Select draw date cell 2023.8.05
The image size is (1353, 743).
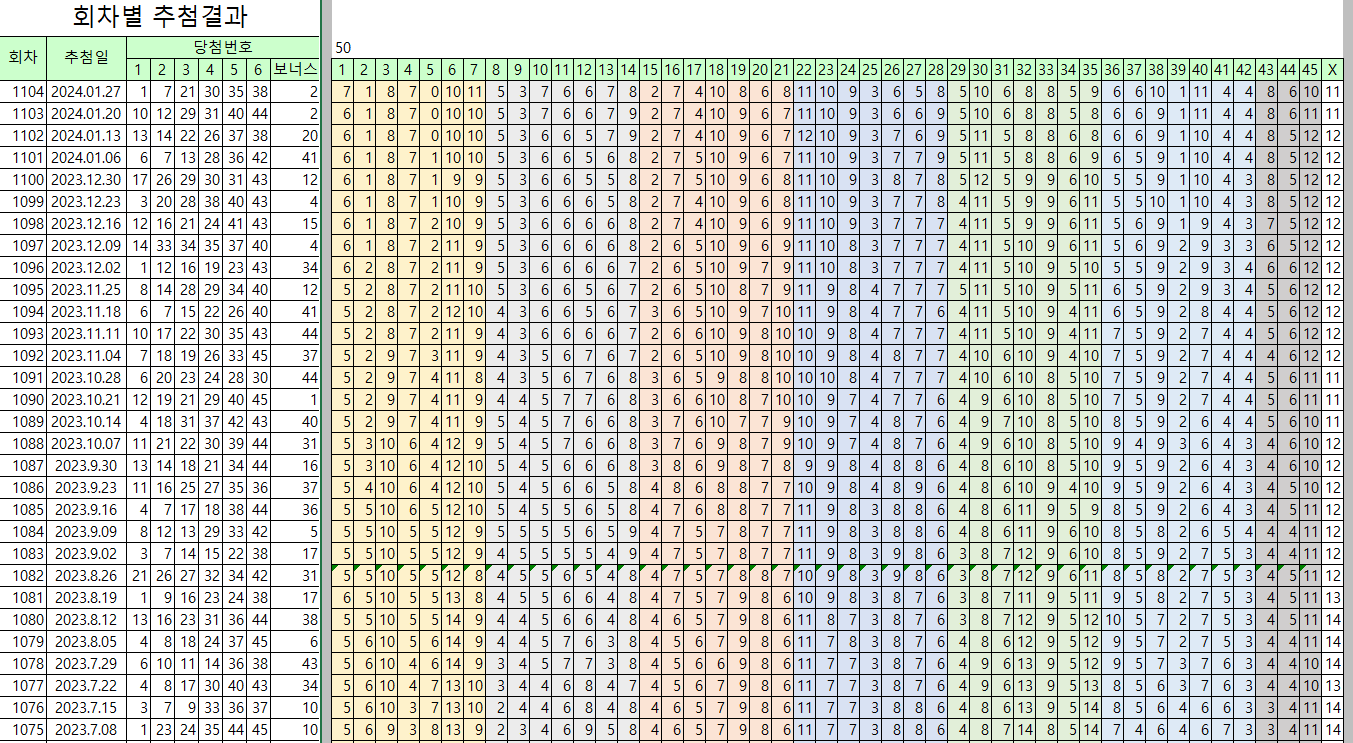(86, 642)
